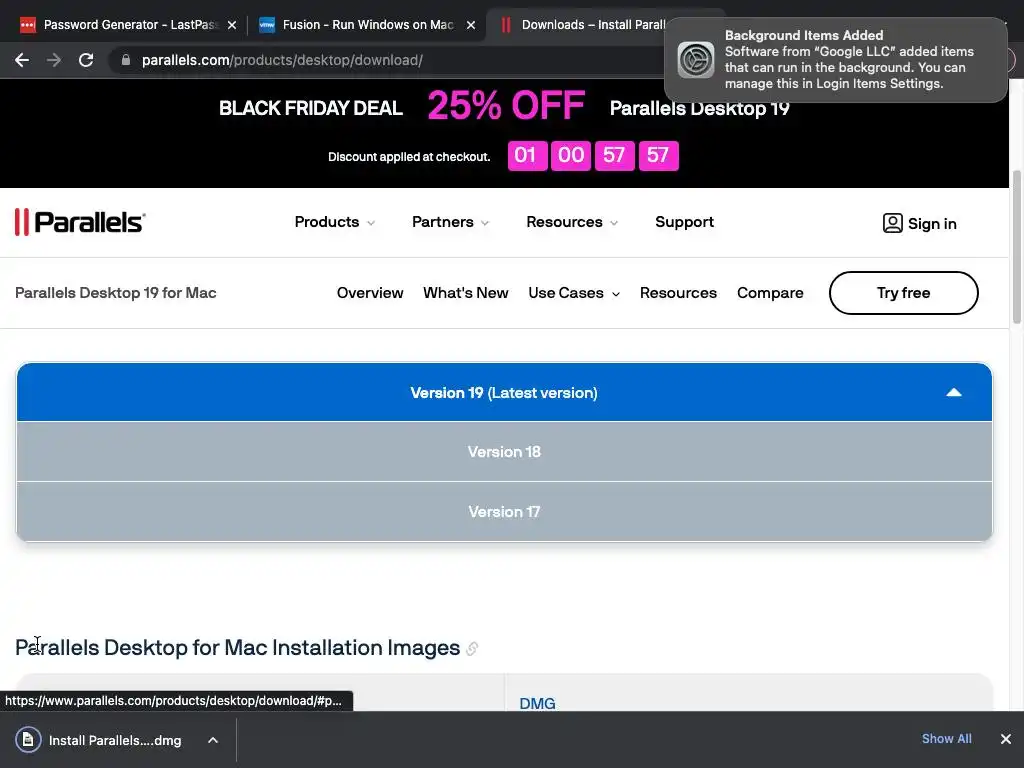Click the 25% OFF Black Friday banner
Screen dimensions: 1024x768
coord(506,105)
